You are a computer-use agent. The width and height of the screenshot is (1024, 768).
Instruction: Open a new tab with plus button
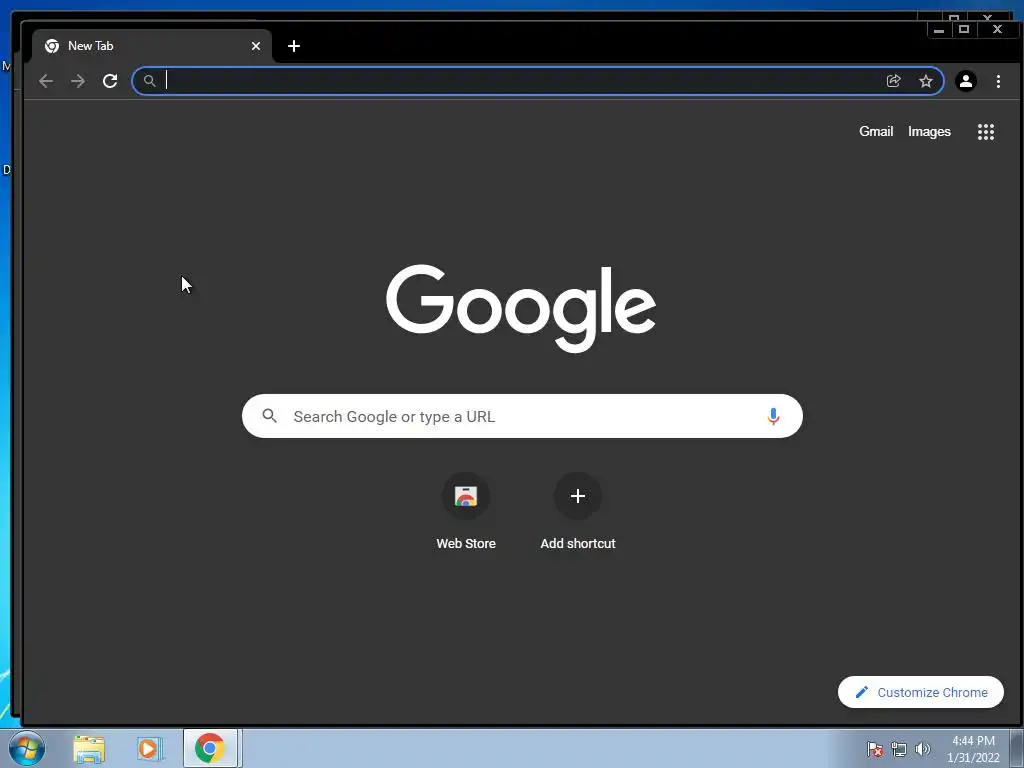click(x=294, y=46)
